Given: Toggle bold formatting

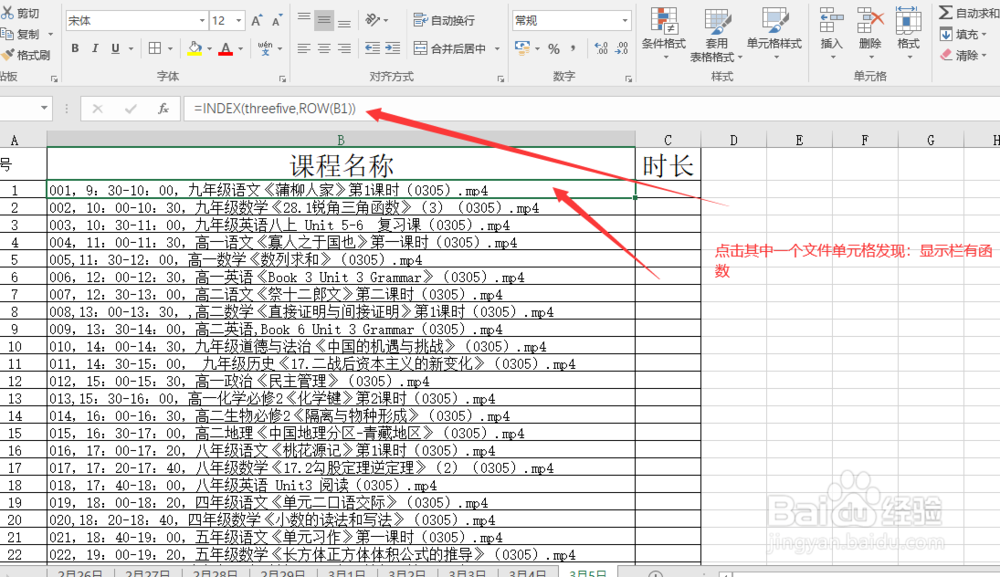Looking at the screenshot, I should point(75,48).
